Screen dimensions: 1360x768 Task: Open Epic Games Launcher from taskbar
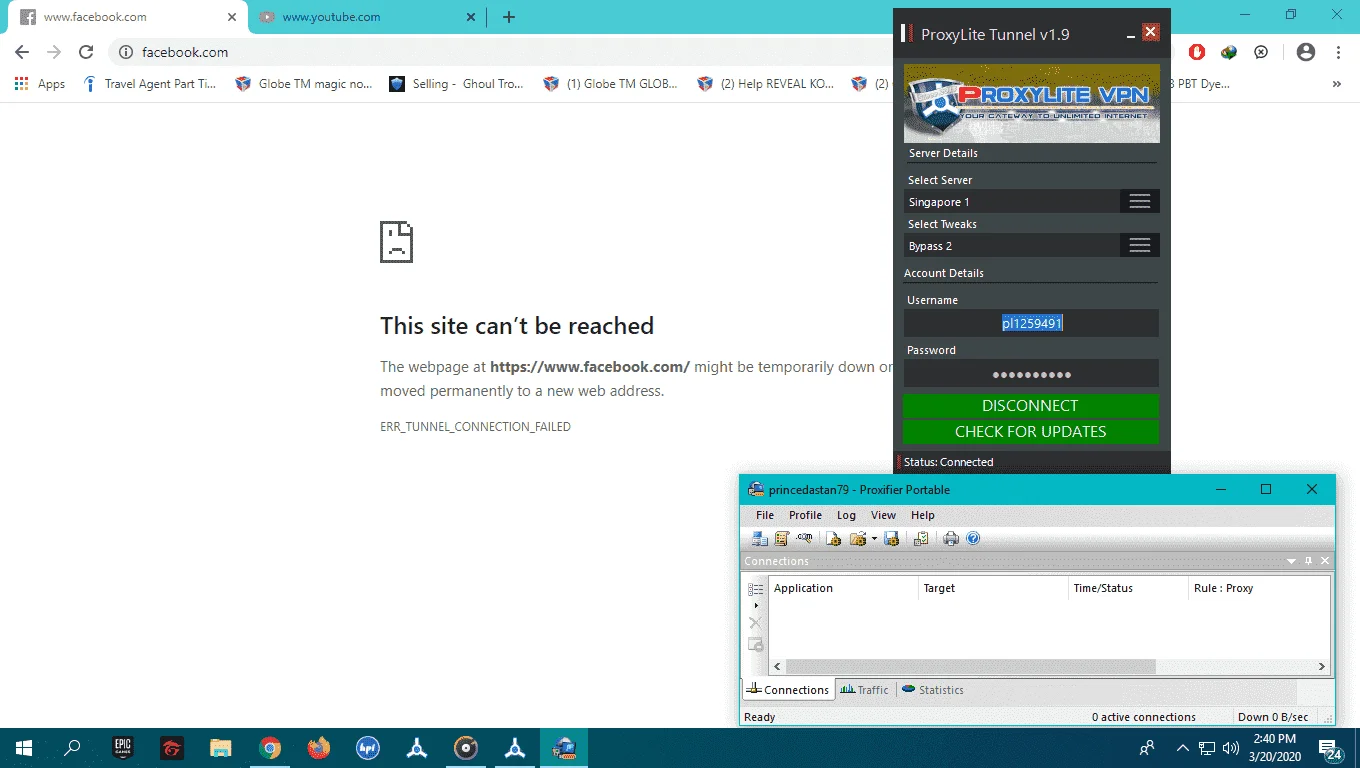pyautogui.click(x=122, y=748)
